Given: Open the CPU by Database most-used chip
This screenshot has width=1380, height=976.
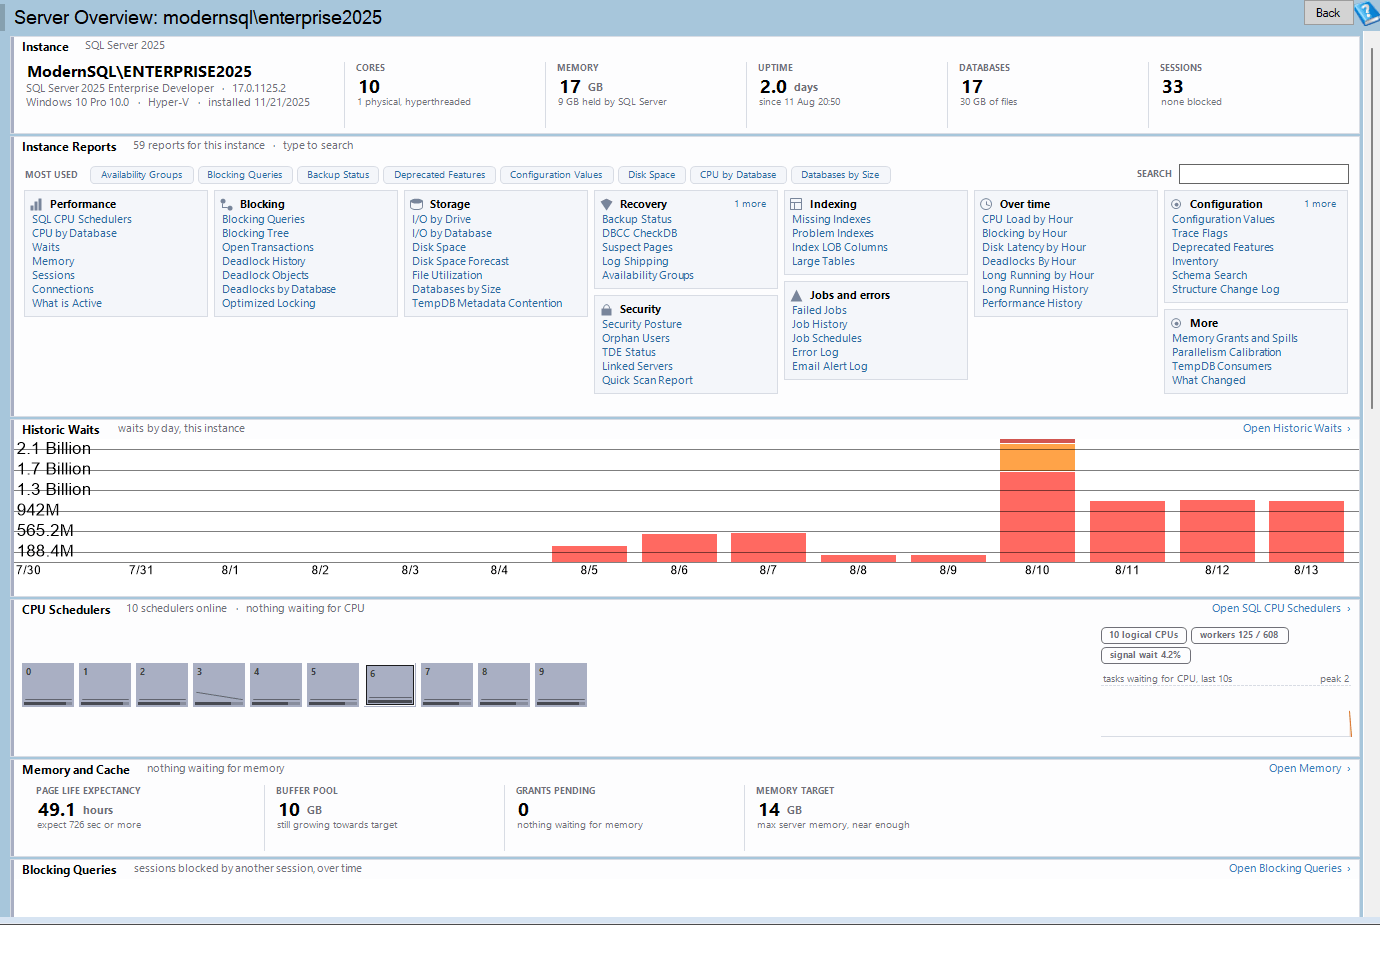Looking at the screenshot, I should pyautogui.click(x=738, y=175).
